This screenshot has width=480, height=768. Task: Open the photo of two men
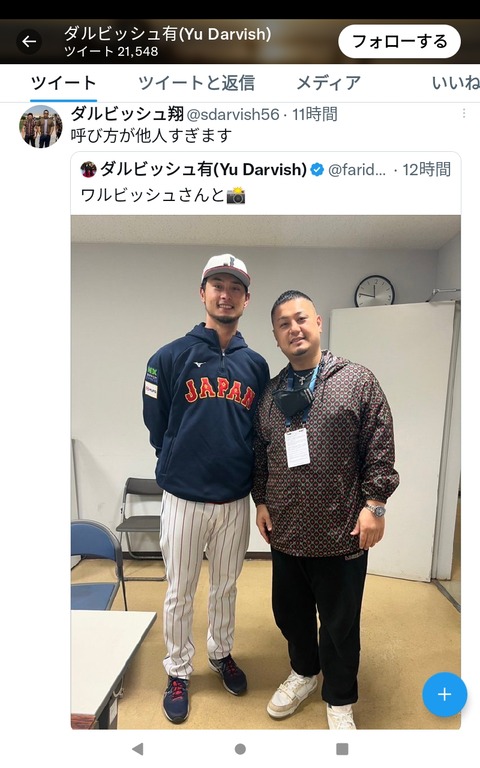click(265, 472)
